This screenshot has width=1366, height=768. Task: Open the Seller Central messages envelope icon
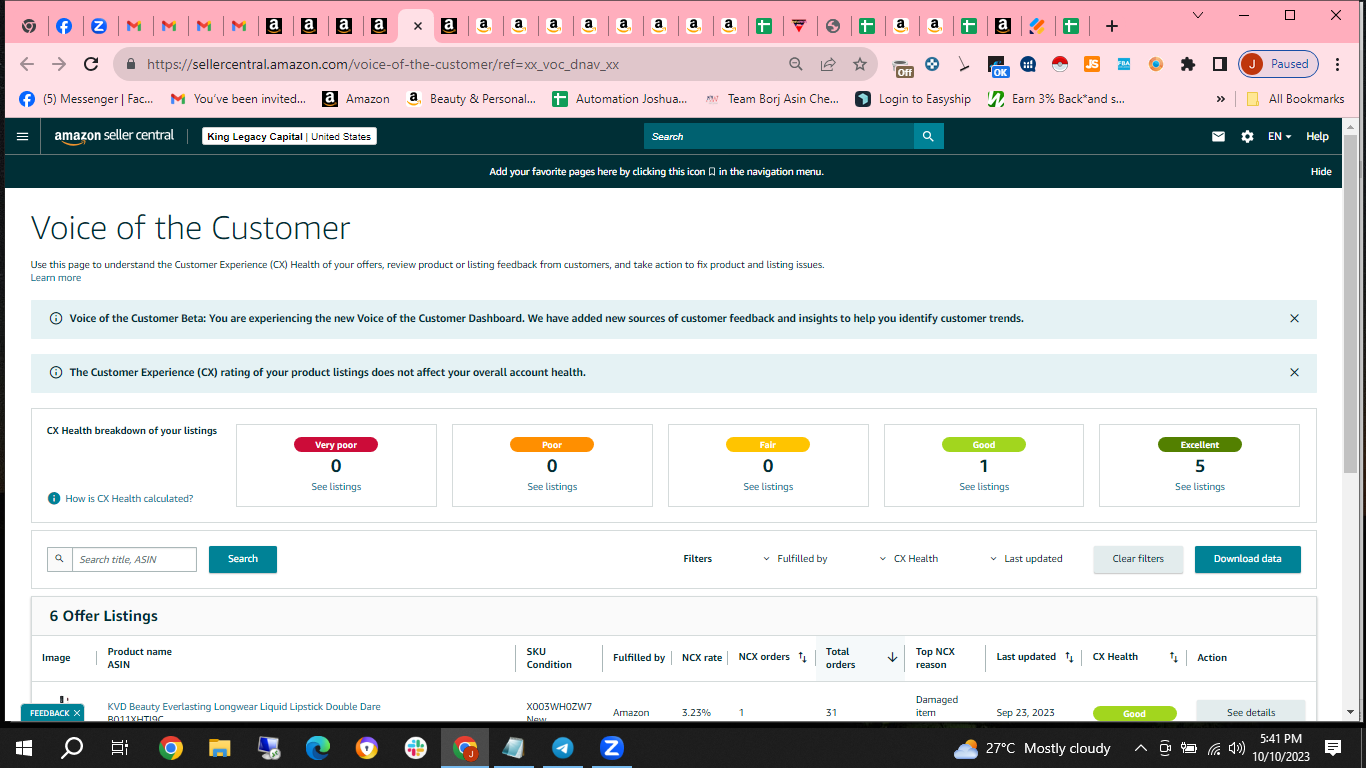coord(1218,137)
